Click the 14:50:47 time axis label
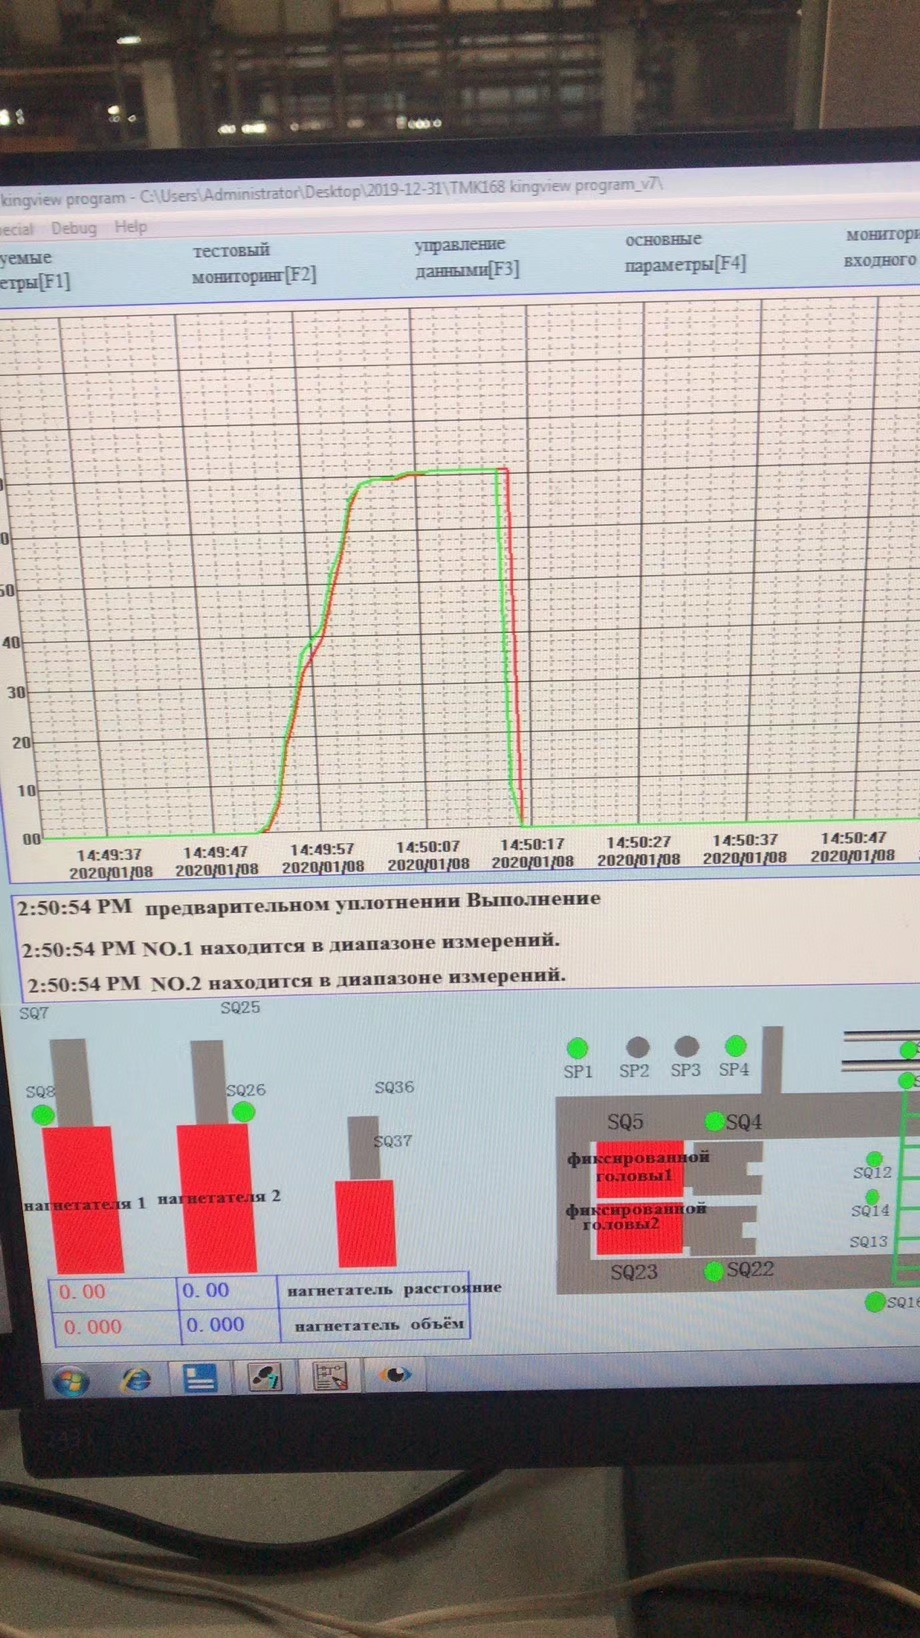This screenshot has height=1638, width=920. 853,847
